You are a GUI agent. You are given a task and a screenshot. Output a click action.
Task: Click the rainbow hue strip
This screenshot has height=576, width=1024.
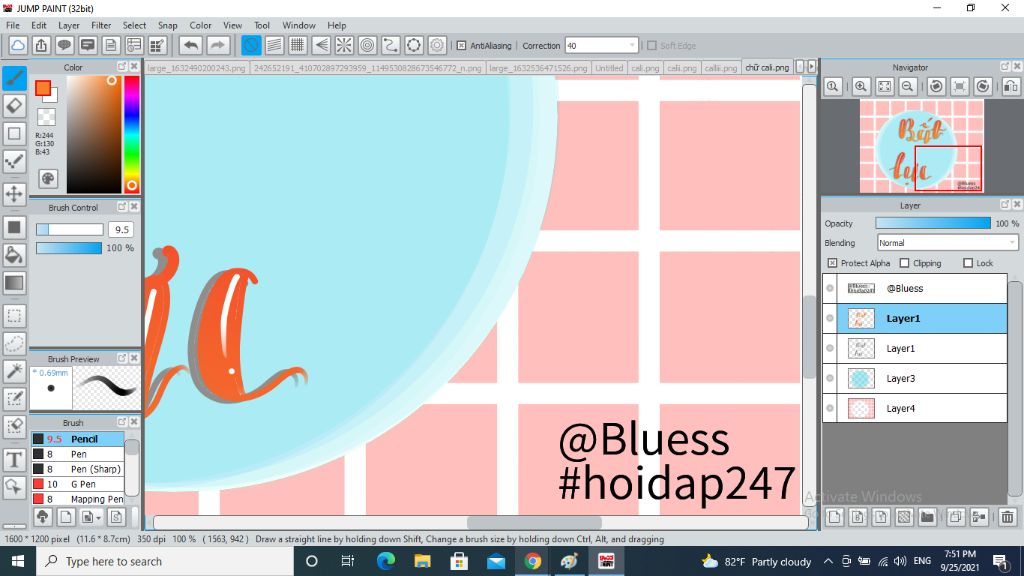(131, 134)
